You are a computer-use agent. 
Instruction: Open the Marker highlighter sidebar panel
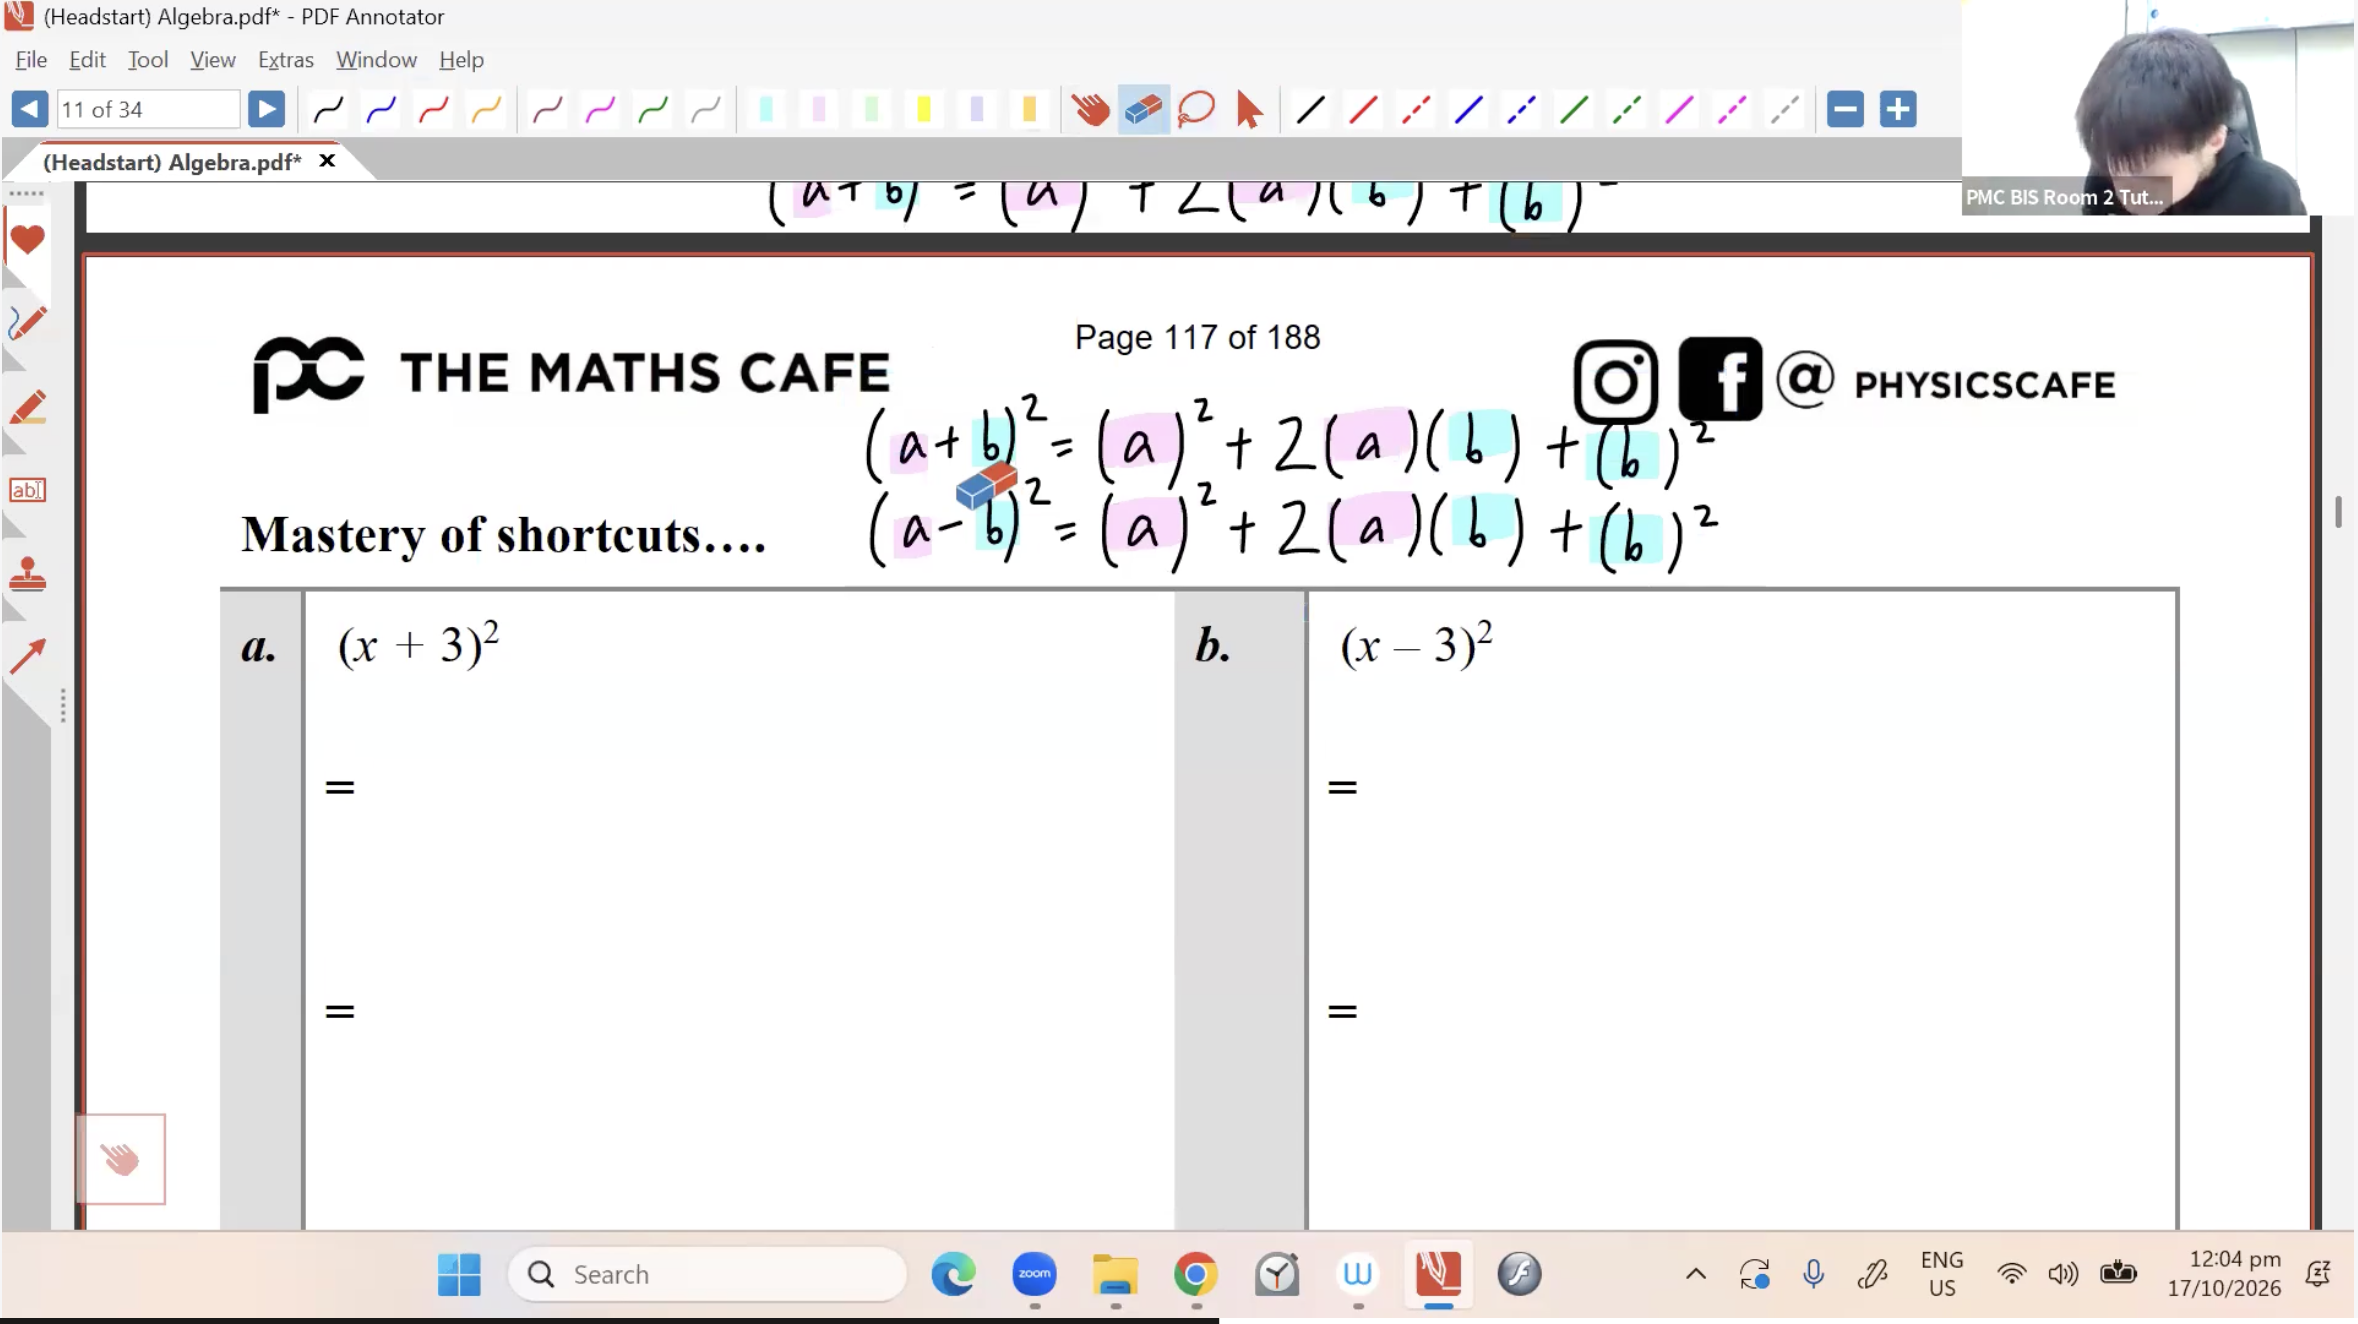point(27,407)
